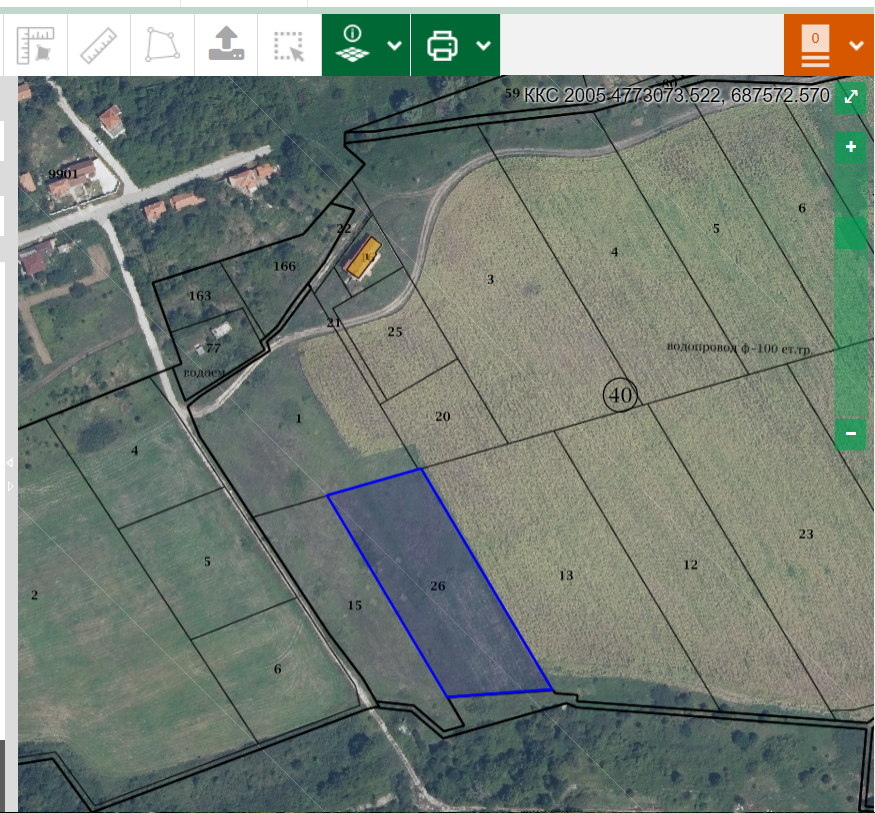Zoom out with the minus button
Screen dimensions: 875x813
point(851,433)
